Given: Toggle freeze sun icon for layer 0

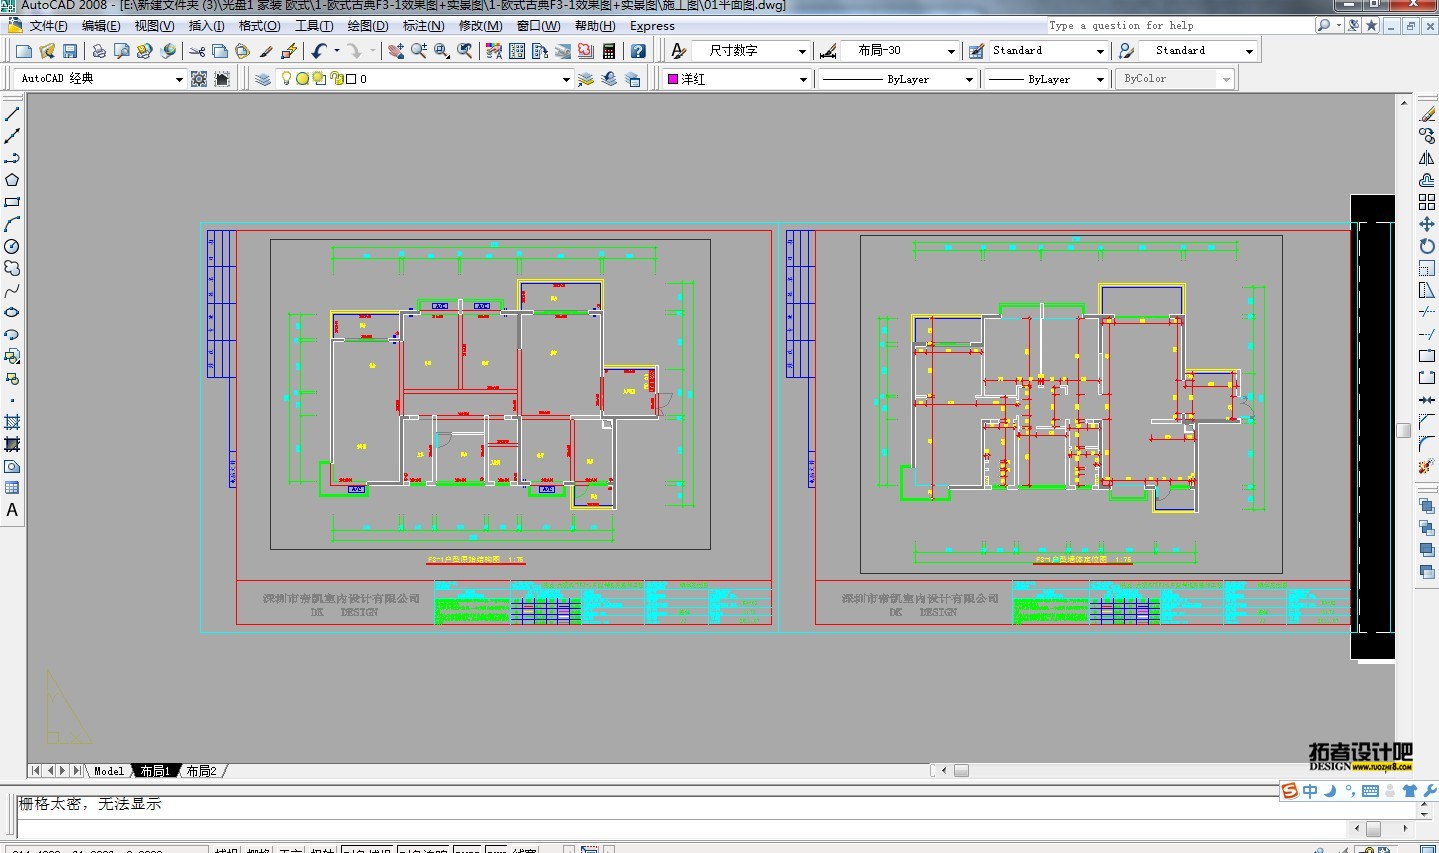Looking at the screenshot, I should pos(302,79).
